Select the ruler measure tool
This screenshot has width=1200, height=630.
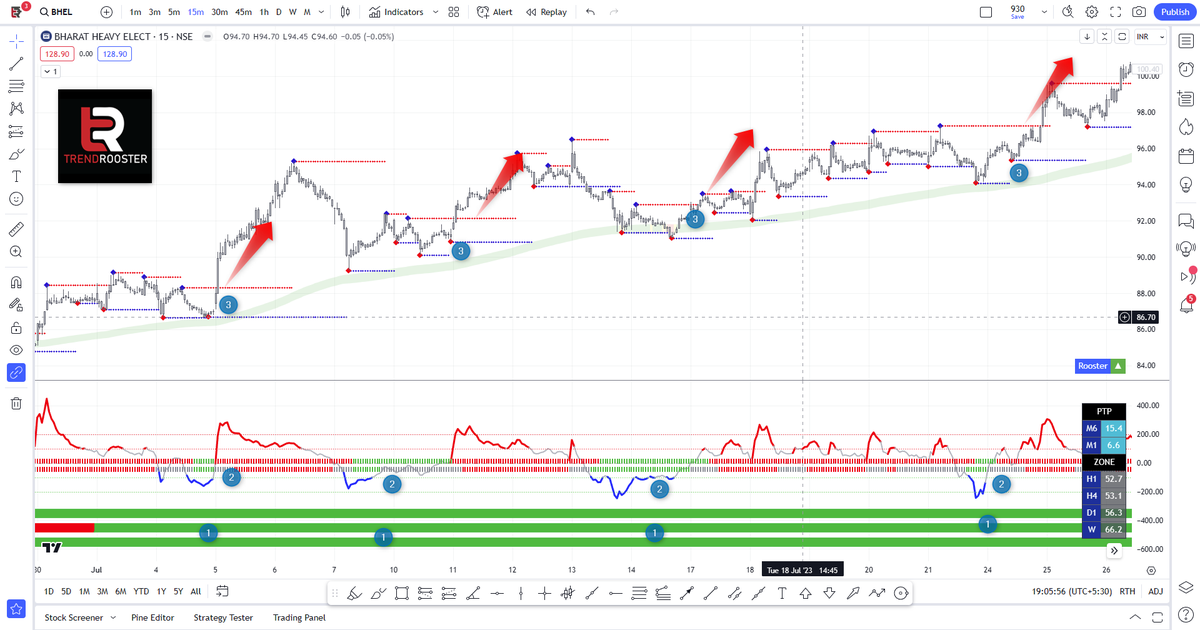(16, 229)
